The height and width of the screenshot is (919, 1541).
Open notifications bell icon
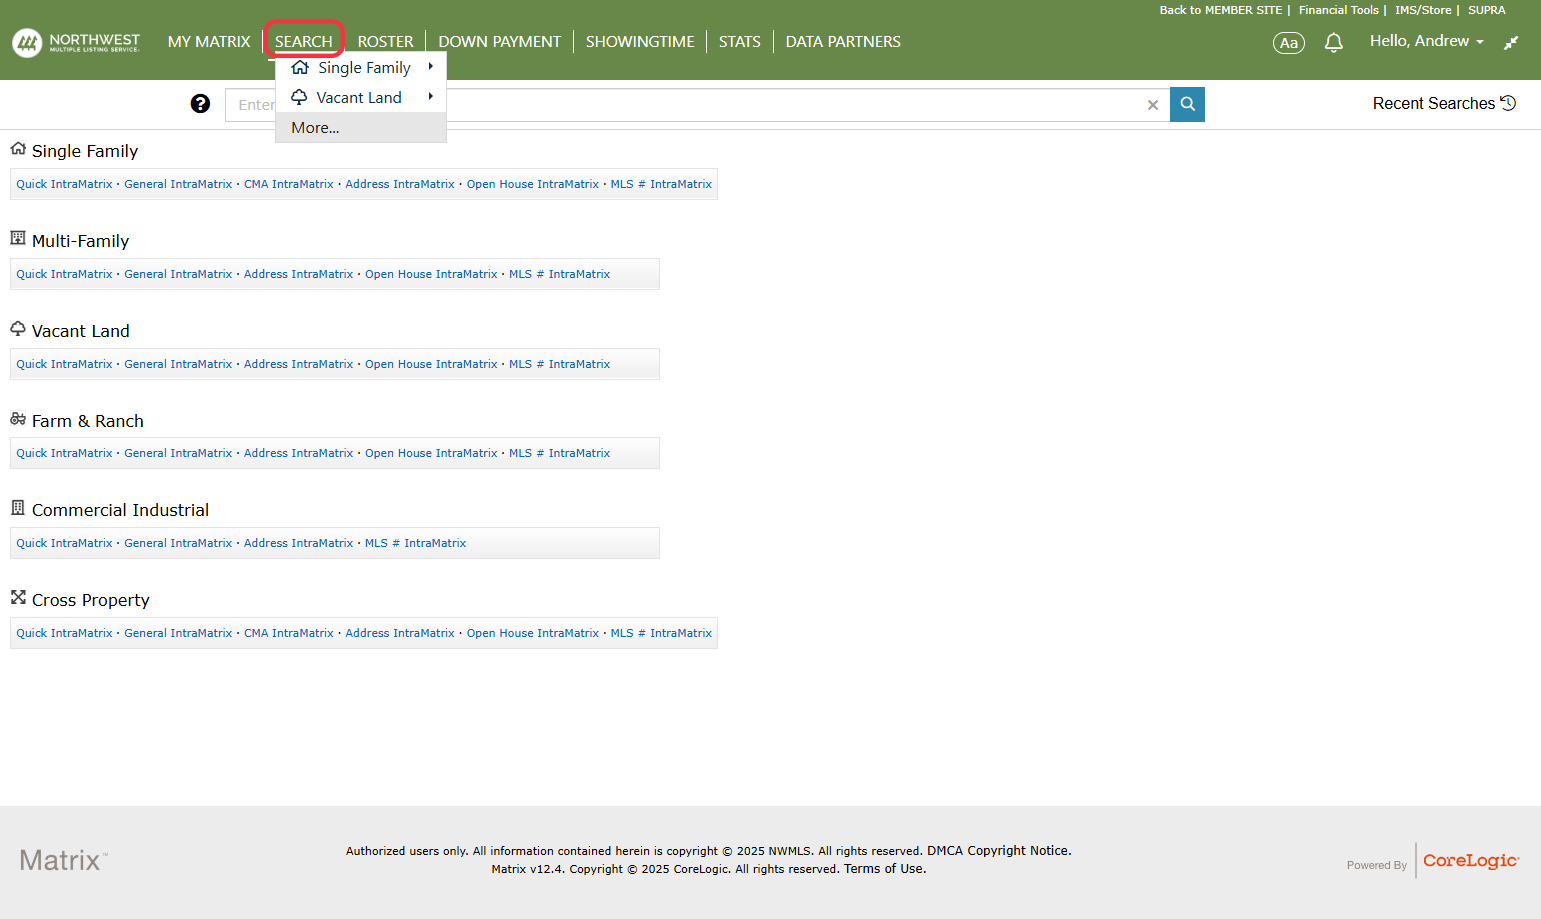click(1333, 43)
